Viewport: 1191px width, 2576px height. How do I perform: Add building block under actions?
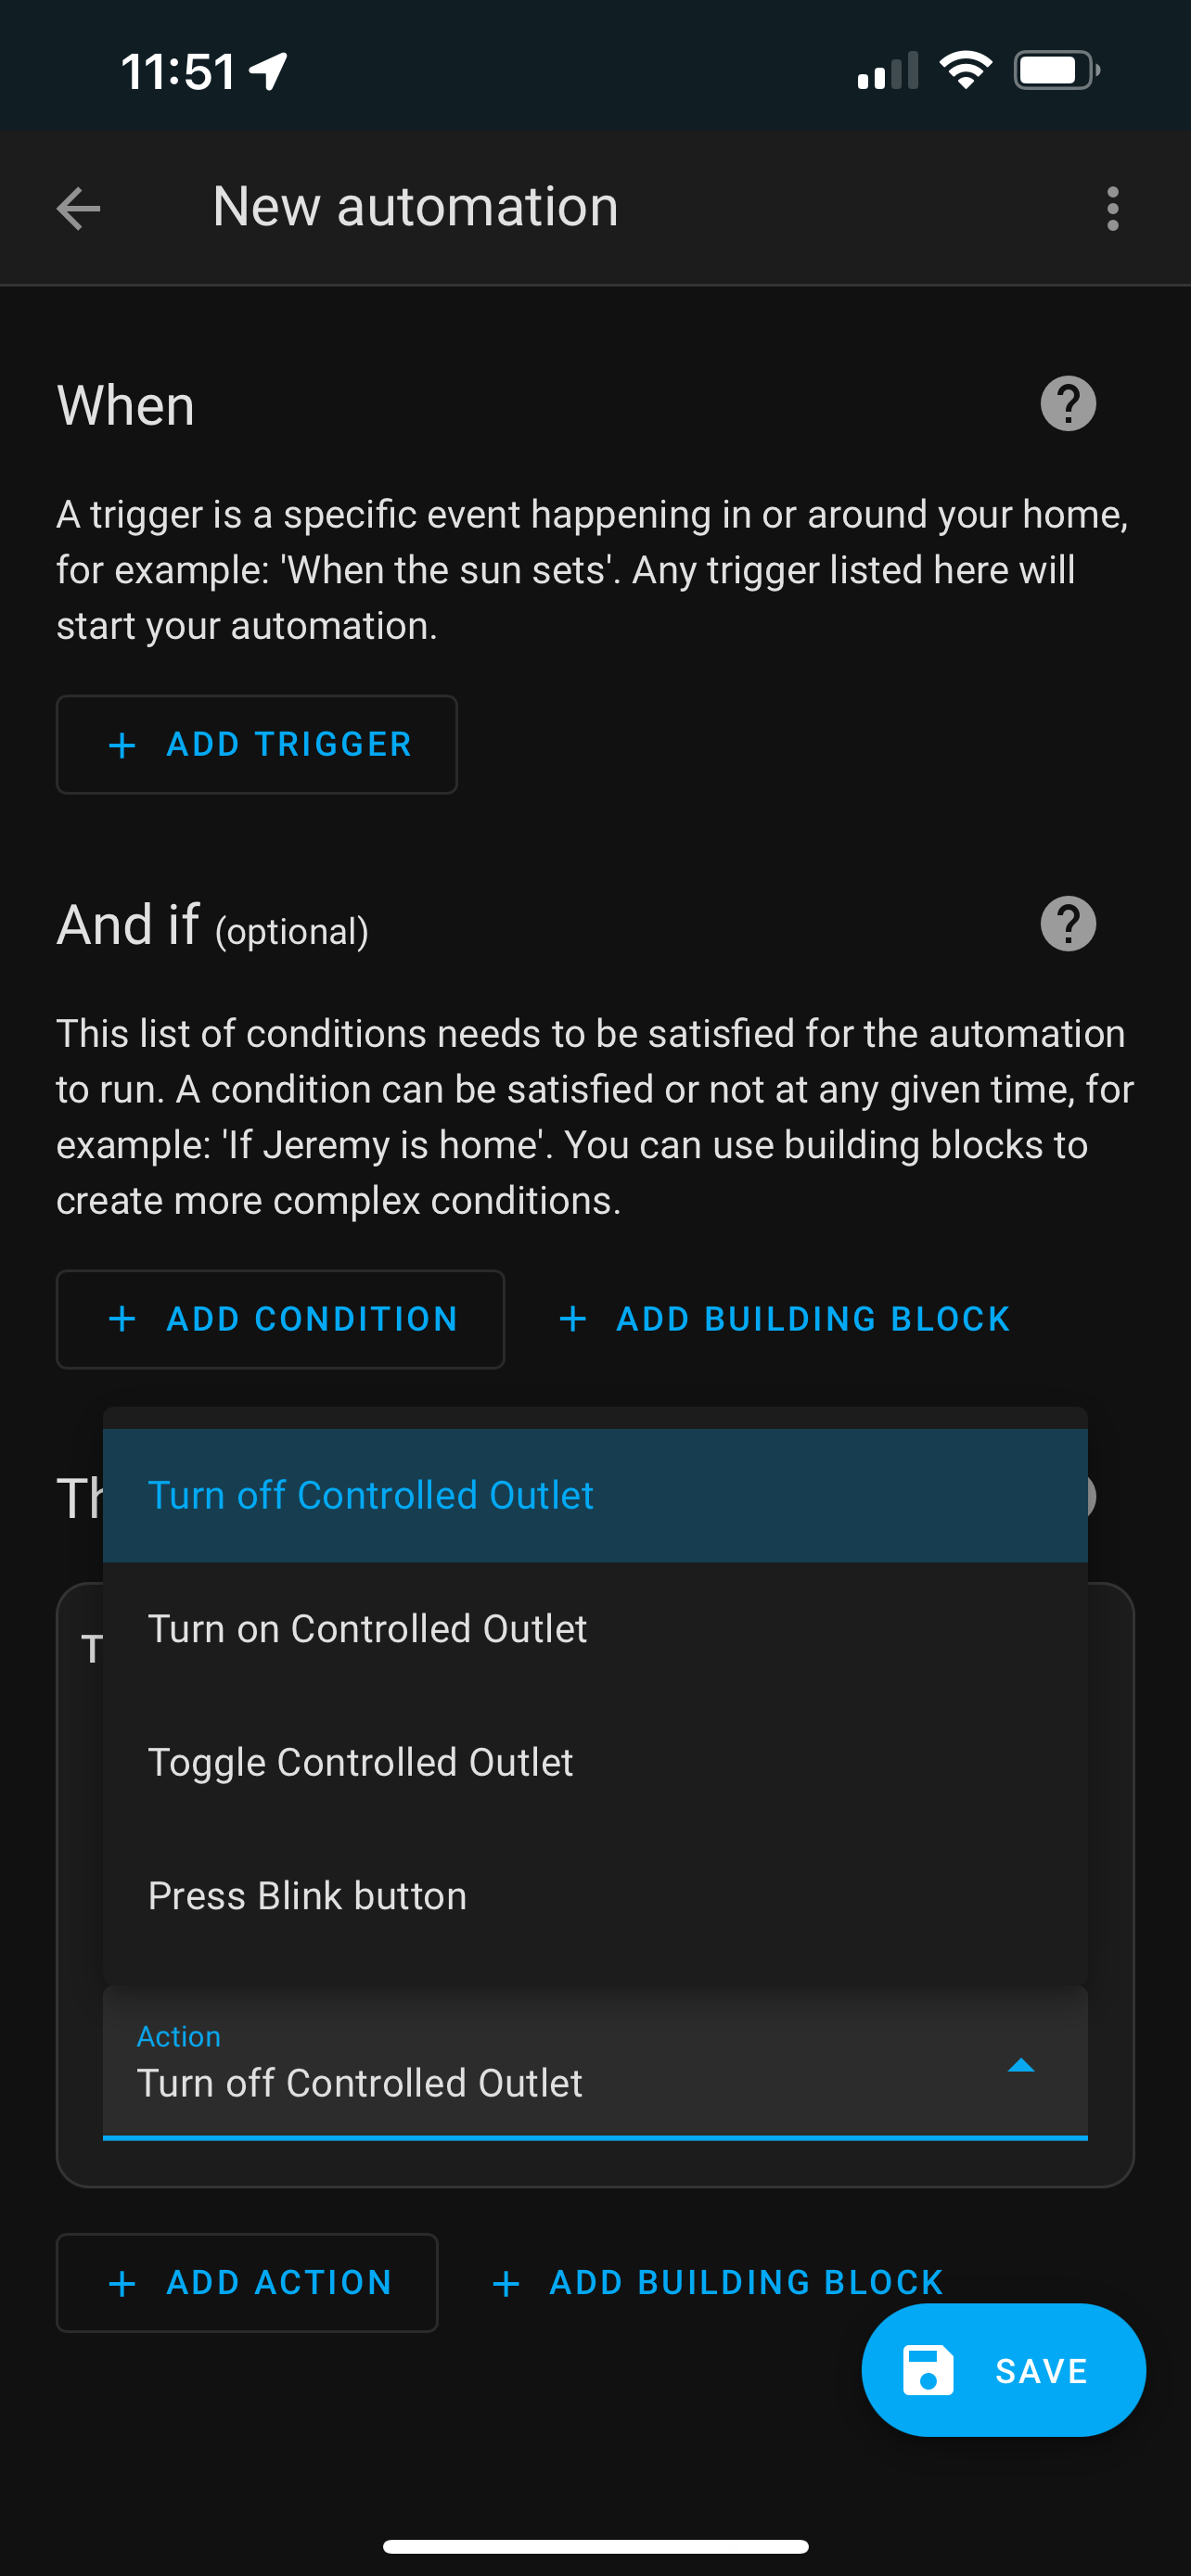717,2283
